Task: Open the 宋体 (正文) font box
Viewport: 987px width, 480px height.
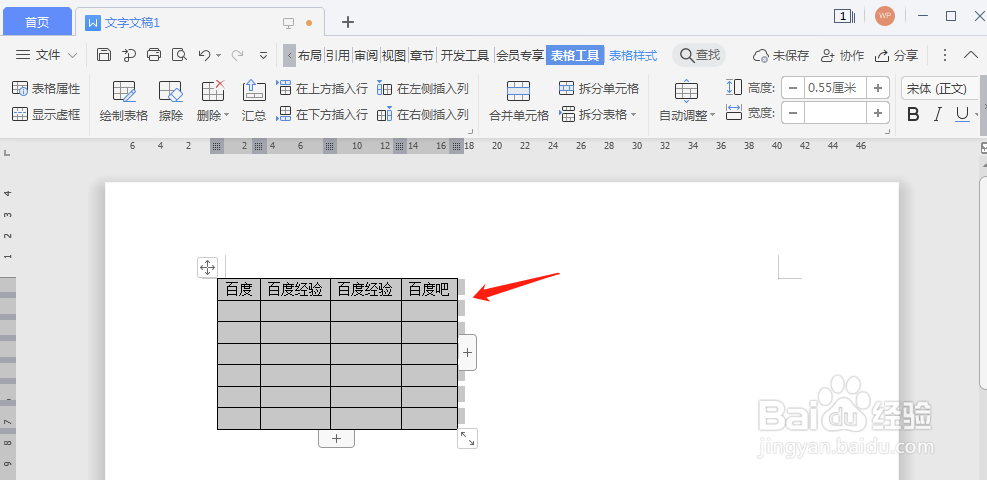Action: tap(940, 89)
